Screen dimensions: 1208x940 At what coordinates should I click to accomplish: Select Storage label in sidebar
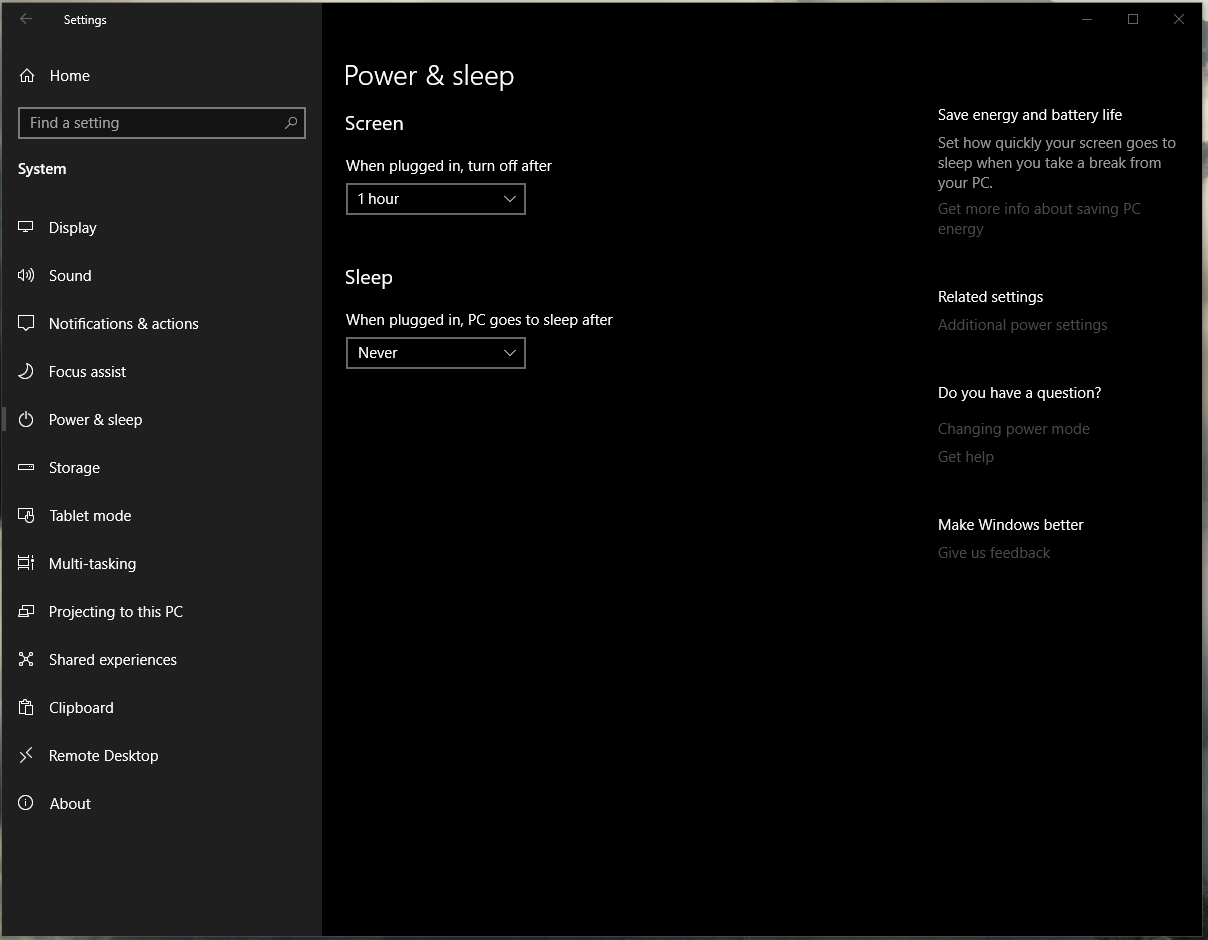[x=75, y=468]
